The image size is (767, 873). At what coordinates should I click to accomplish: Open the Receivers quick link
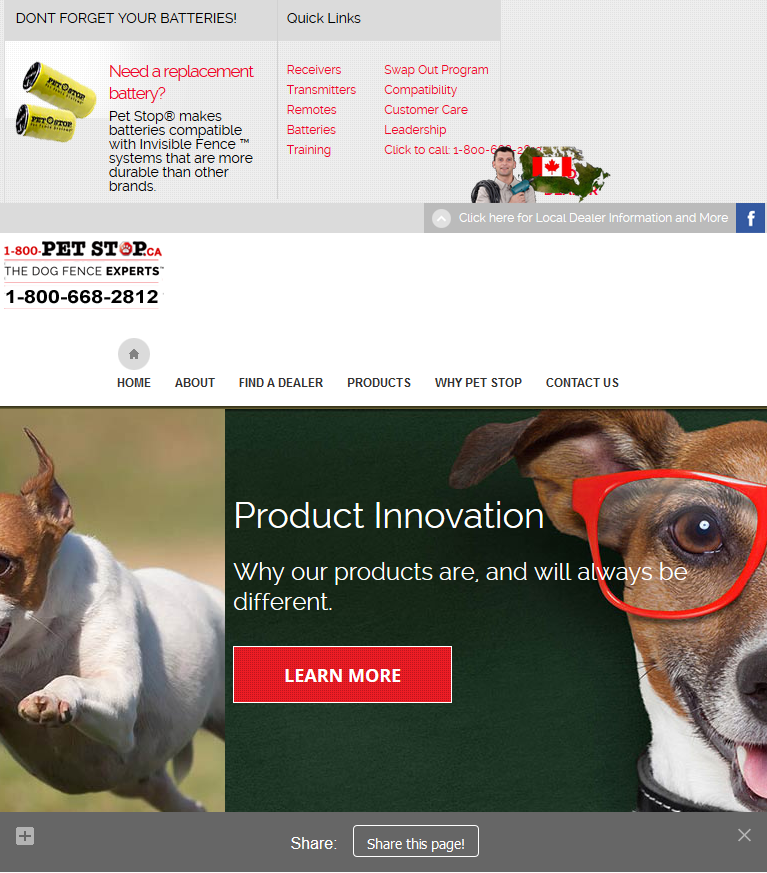pos(314,70)
